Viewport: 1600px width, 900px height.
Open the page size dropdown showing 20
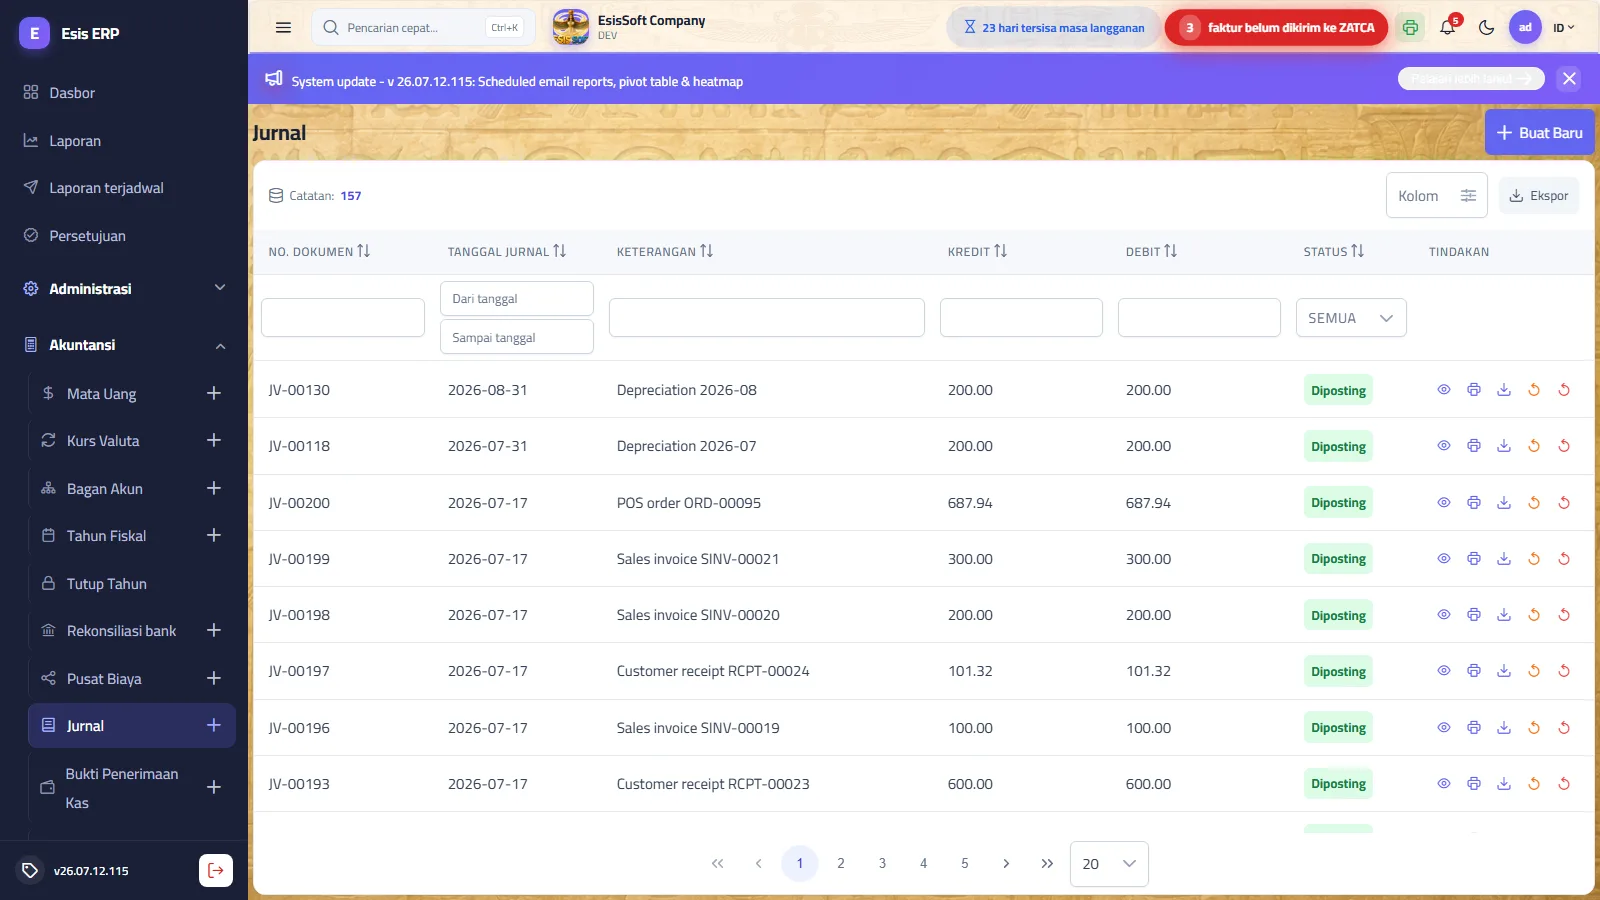click(x=1109, y=864)
